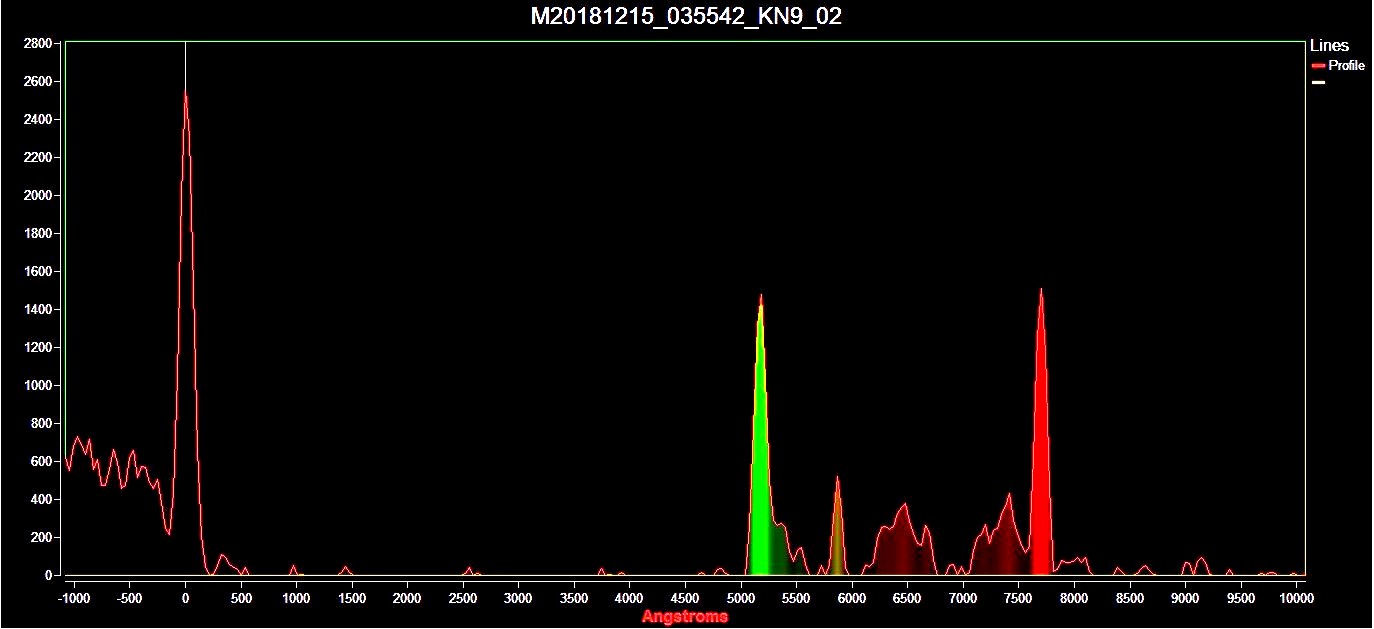This screenshot has height=629, width=1374.
Task: Click the white legend swatch below Profile
Action: [1318, 82]
